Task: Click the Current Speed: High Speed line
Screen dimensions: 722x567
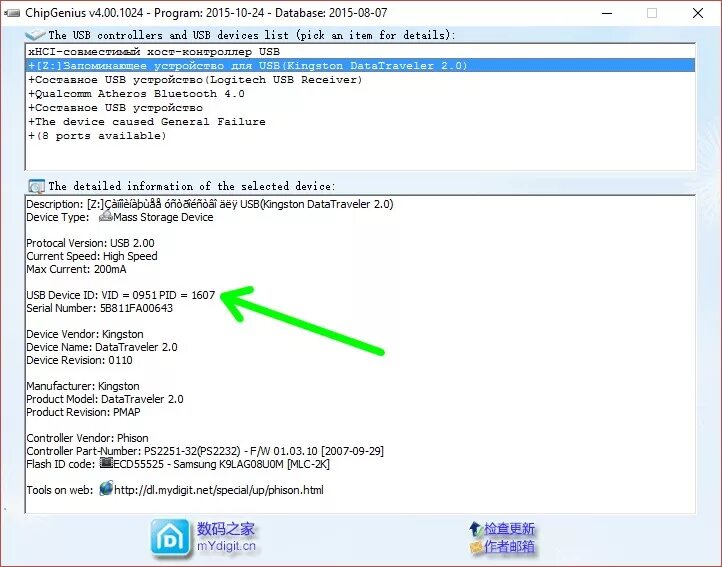Action: click(92, 256)
